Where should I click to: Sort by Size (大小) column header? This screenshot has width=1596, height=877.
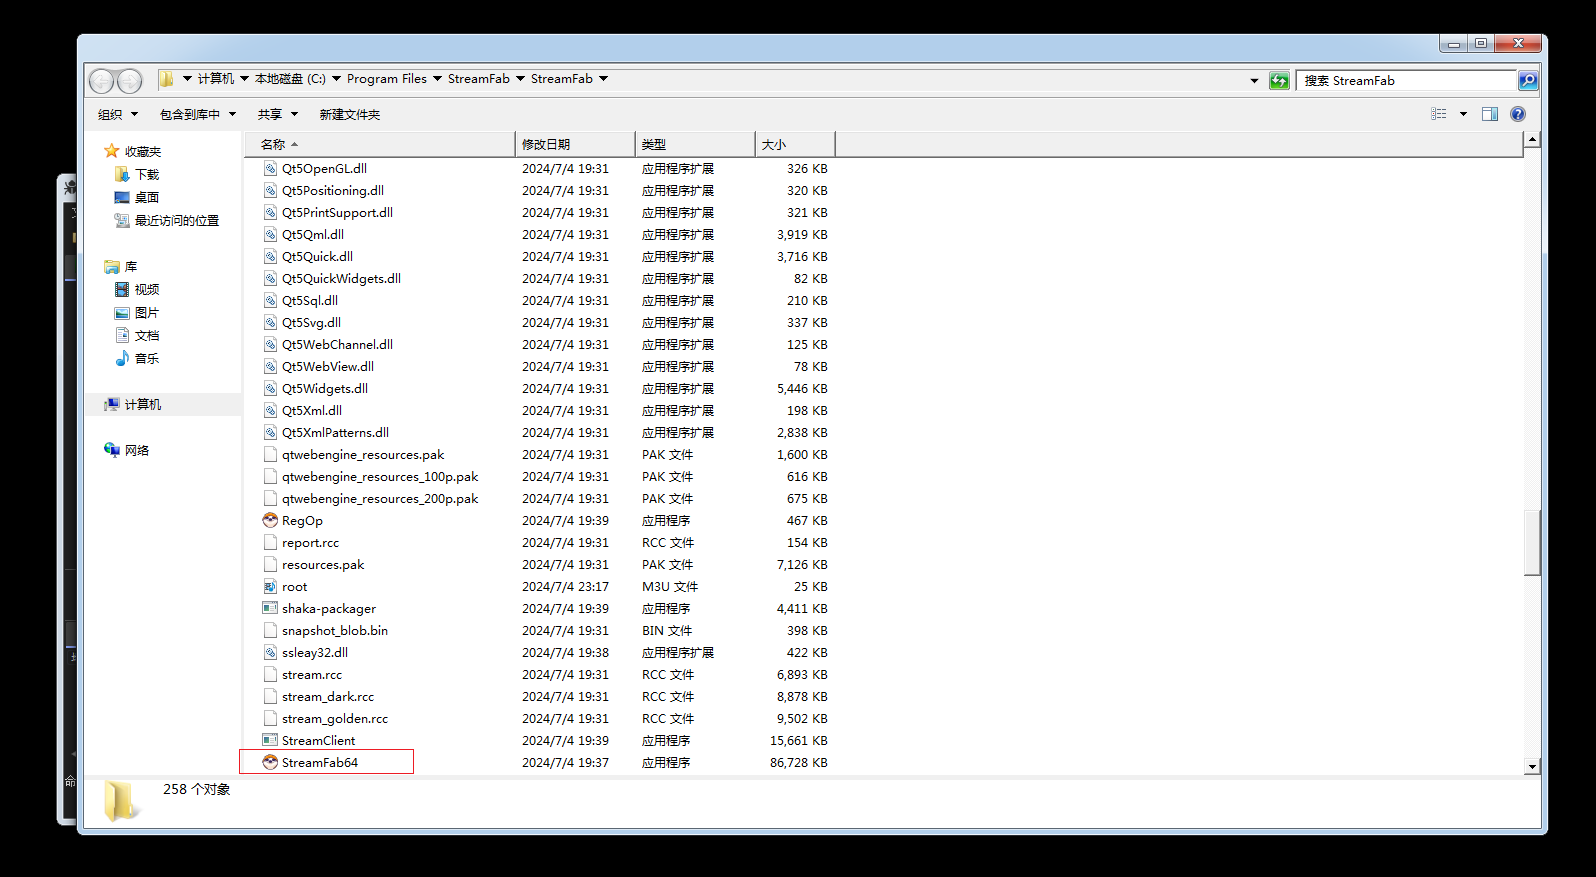[796, 144]
